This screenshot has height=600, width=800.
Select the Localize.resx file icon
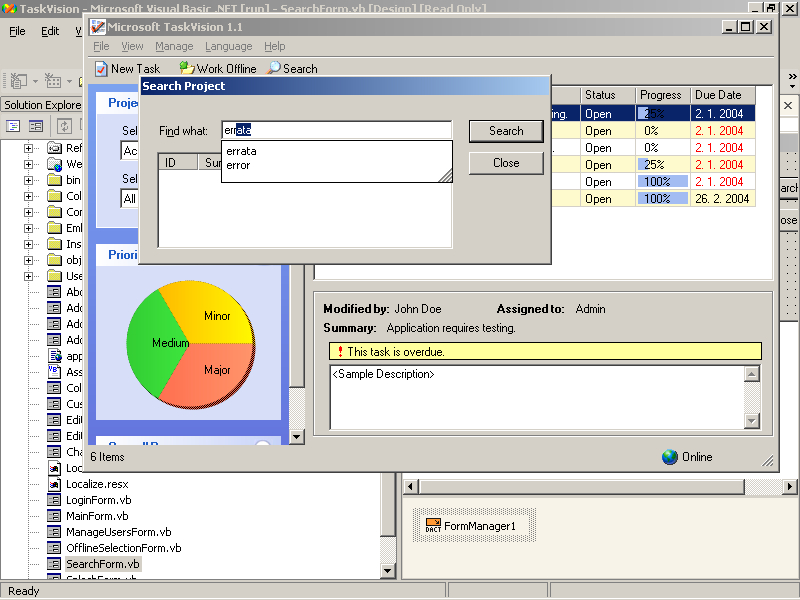[54, 484]
